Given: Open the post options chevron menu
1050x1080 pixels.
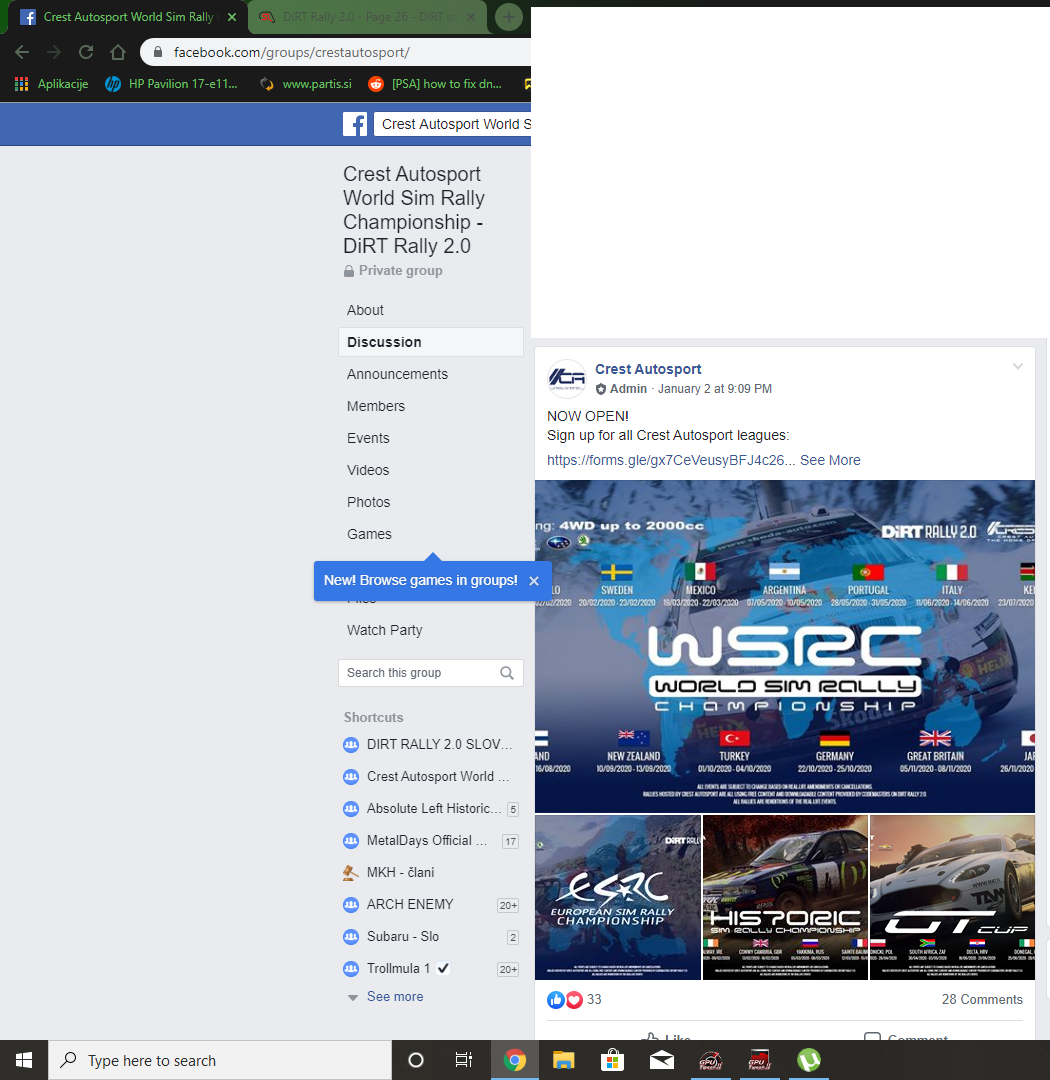Looking at the screenshot, I should coord(1018,366).
